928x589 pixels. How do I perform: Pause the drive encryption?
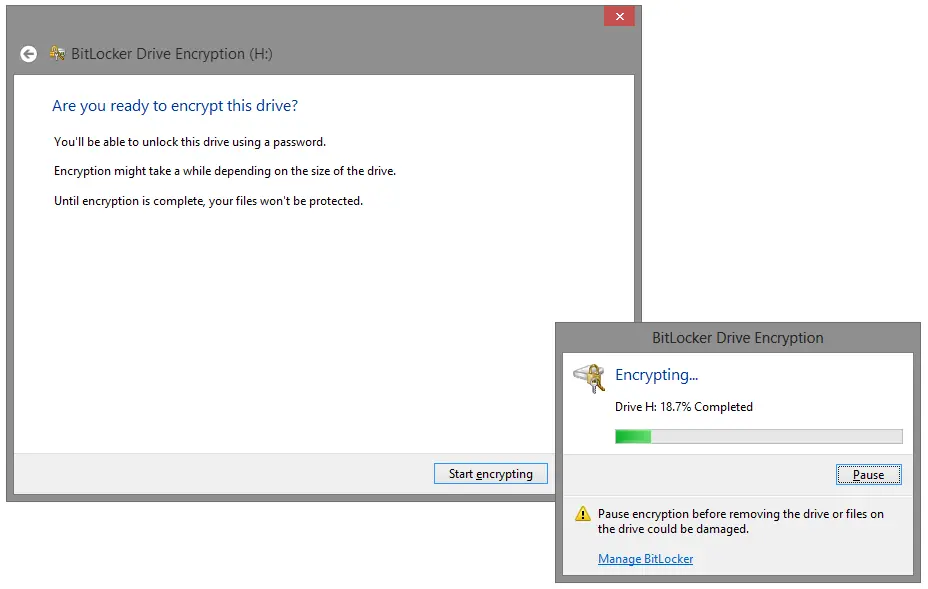tap(868, 475)
